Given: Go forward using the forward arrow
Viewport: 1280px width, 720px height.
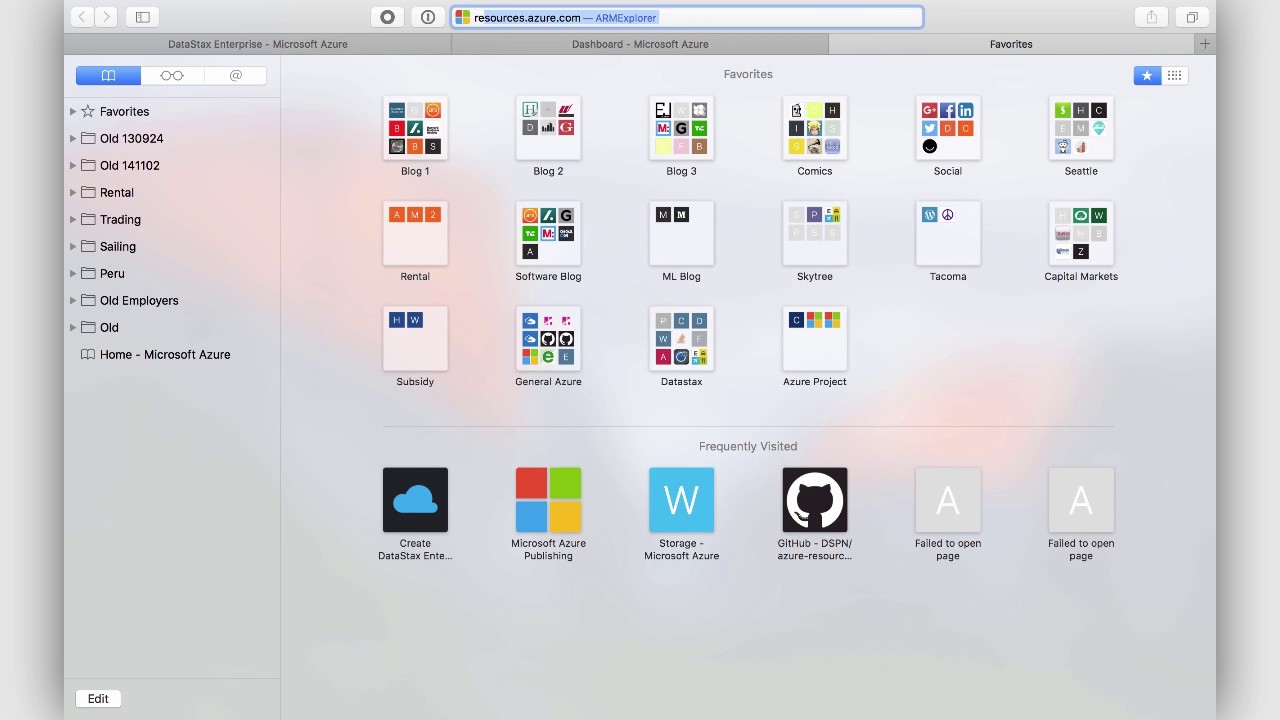Looking at the screenshot, I should coord(106,17).
